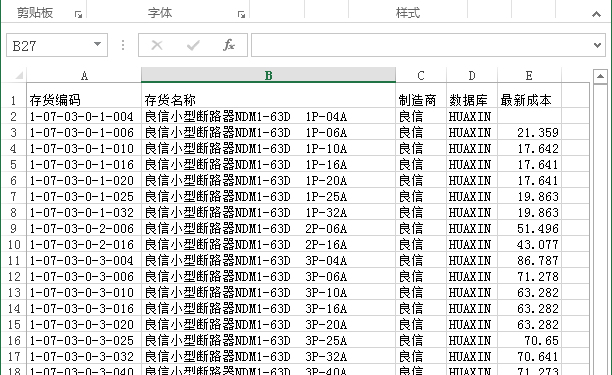Click the product name ending 3P-25A
The image size is (612, 375).
(x=268, y=340)
